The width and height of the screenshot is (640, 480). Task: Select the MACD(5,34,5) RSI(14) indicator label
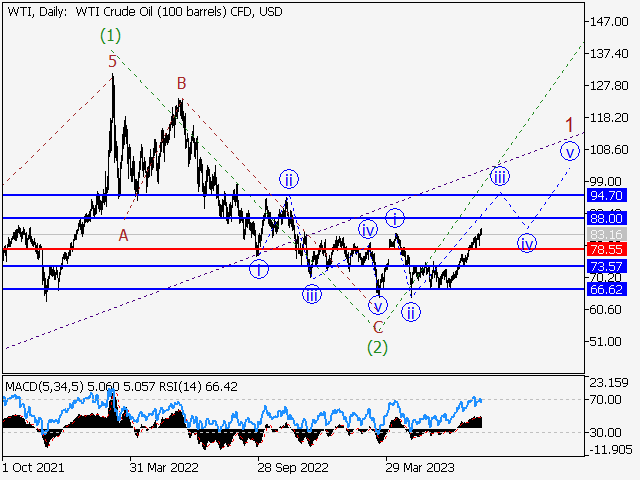[x=121, y=386]
